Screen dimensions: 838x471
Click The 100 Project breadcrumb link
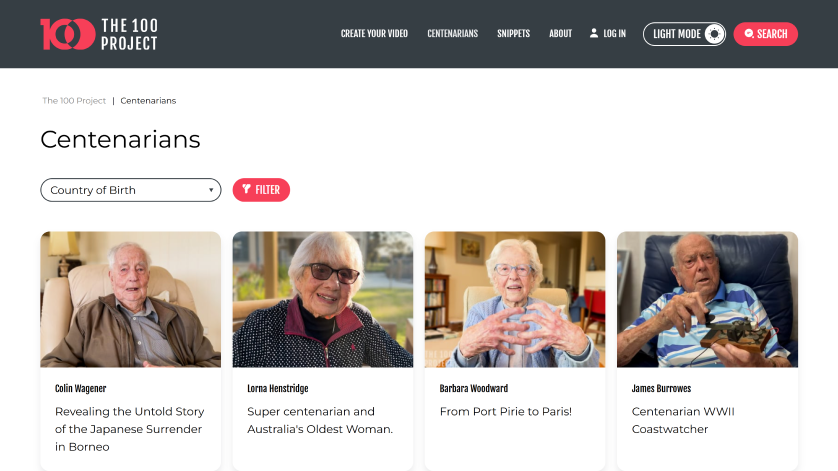point(74,101)
